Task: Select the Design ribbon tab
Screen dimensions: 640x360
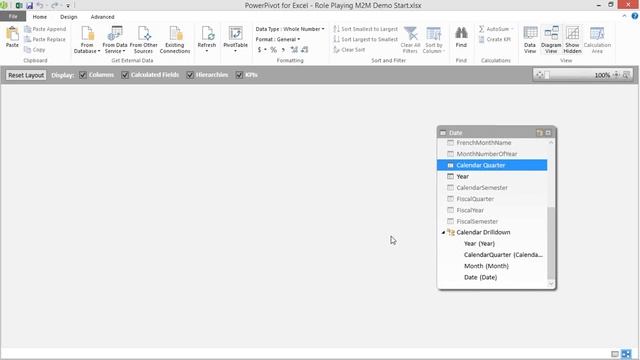Action: coord(69,17)
